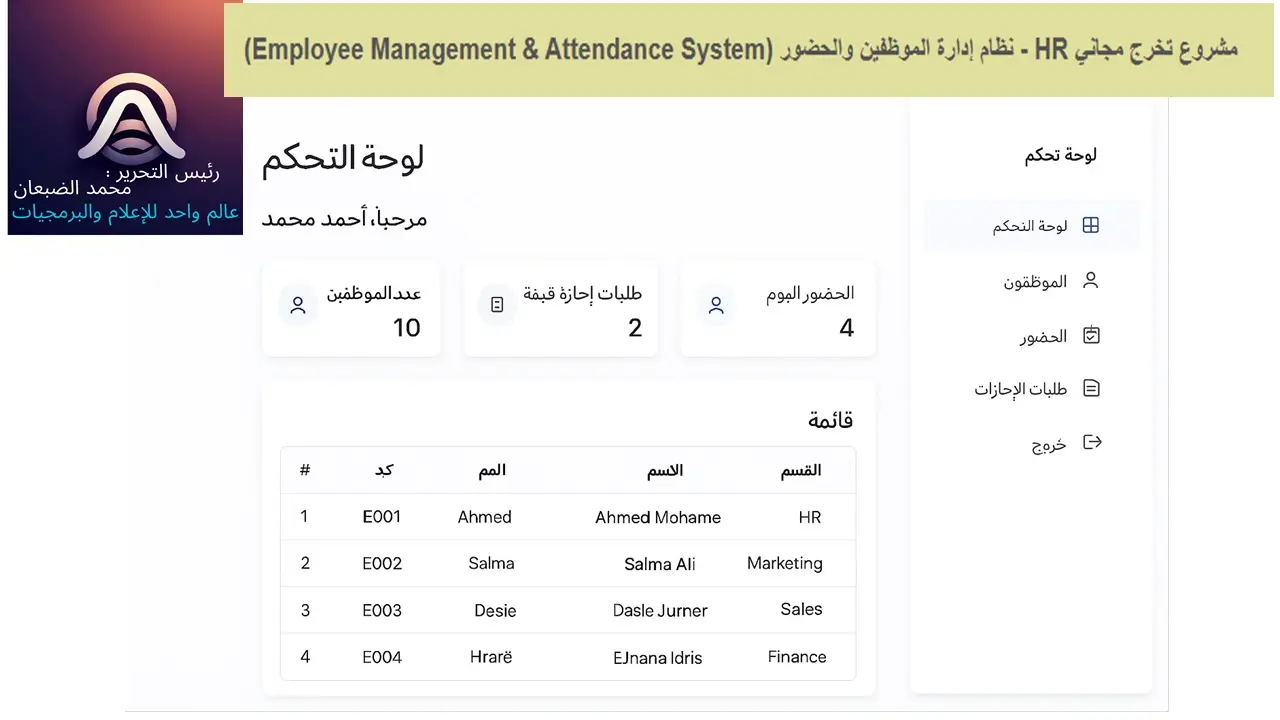This screenshot has width=1280, height=720.
Task: Open attendance via the calendar-check icon beside الحضور
Action: tap(1090, 335)
